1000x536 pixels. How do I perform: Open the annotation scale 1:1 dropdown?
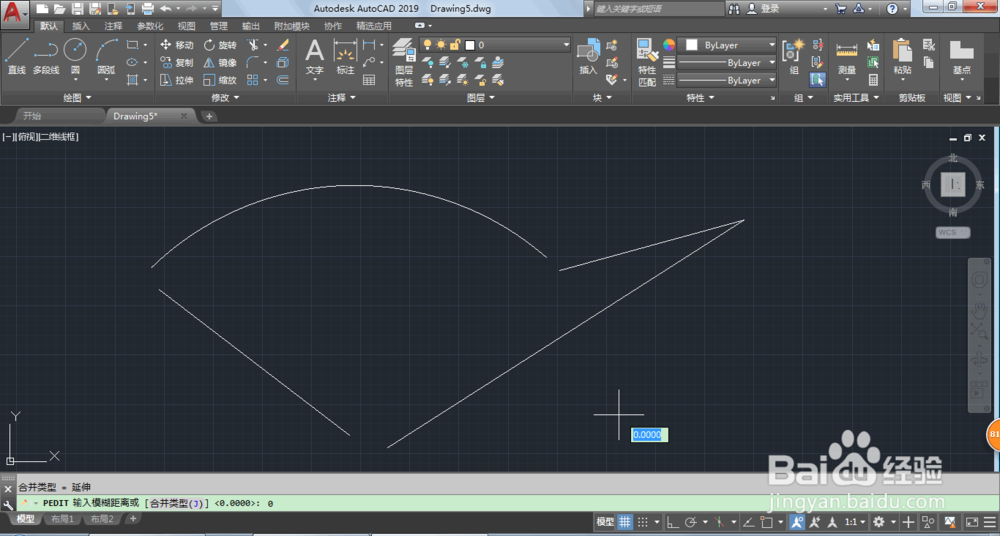[856, 521]
